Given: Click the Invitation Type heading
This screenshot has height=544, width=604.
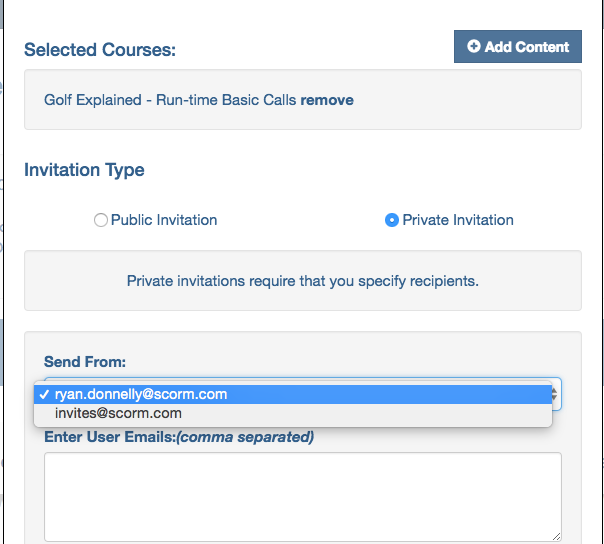Looking at the screenshot, I should 84,170.
